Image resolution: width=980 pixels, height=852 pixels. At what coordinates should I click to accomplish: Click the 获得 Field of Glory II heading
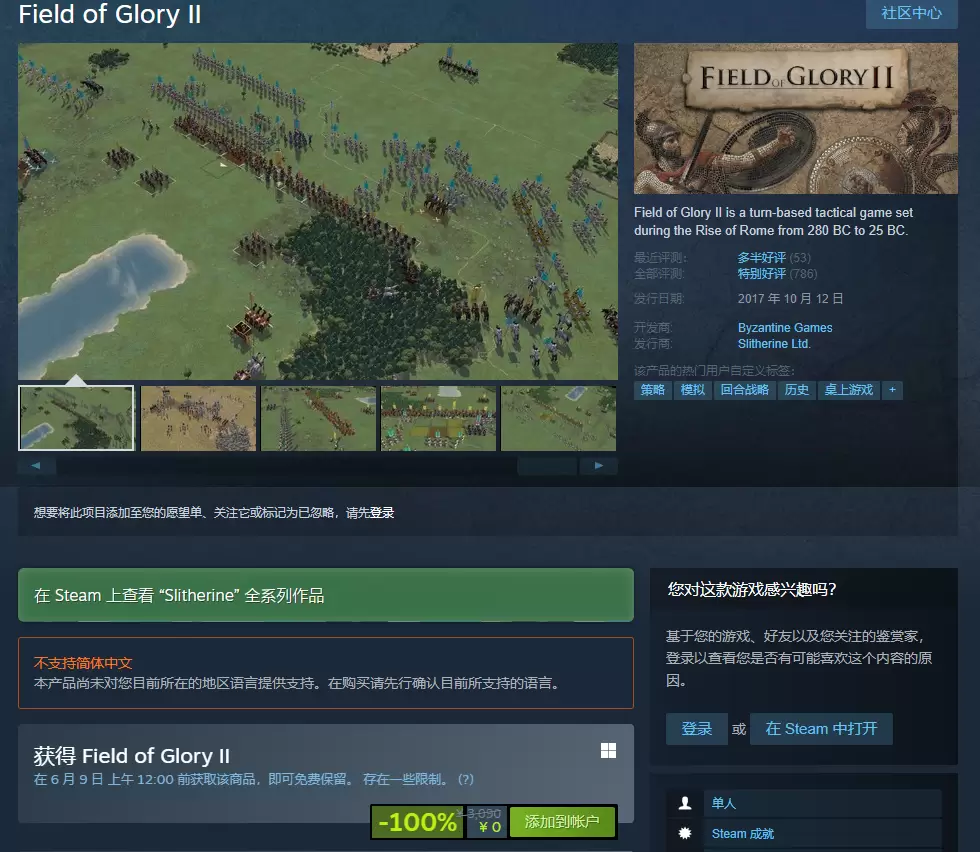coord(132,756)
